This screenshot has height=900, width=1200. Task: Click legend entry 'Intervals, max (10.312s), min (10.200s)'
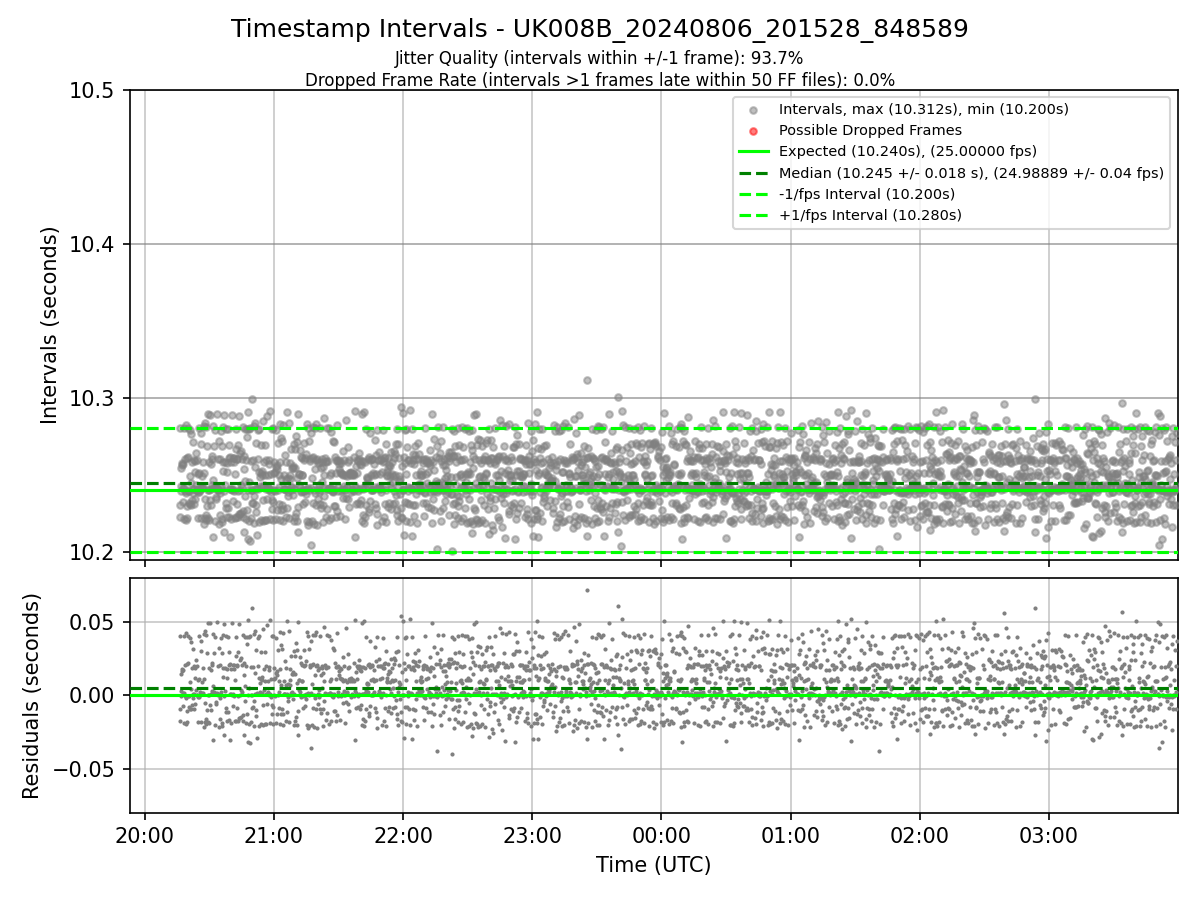click(x=924, y=109)
